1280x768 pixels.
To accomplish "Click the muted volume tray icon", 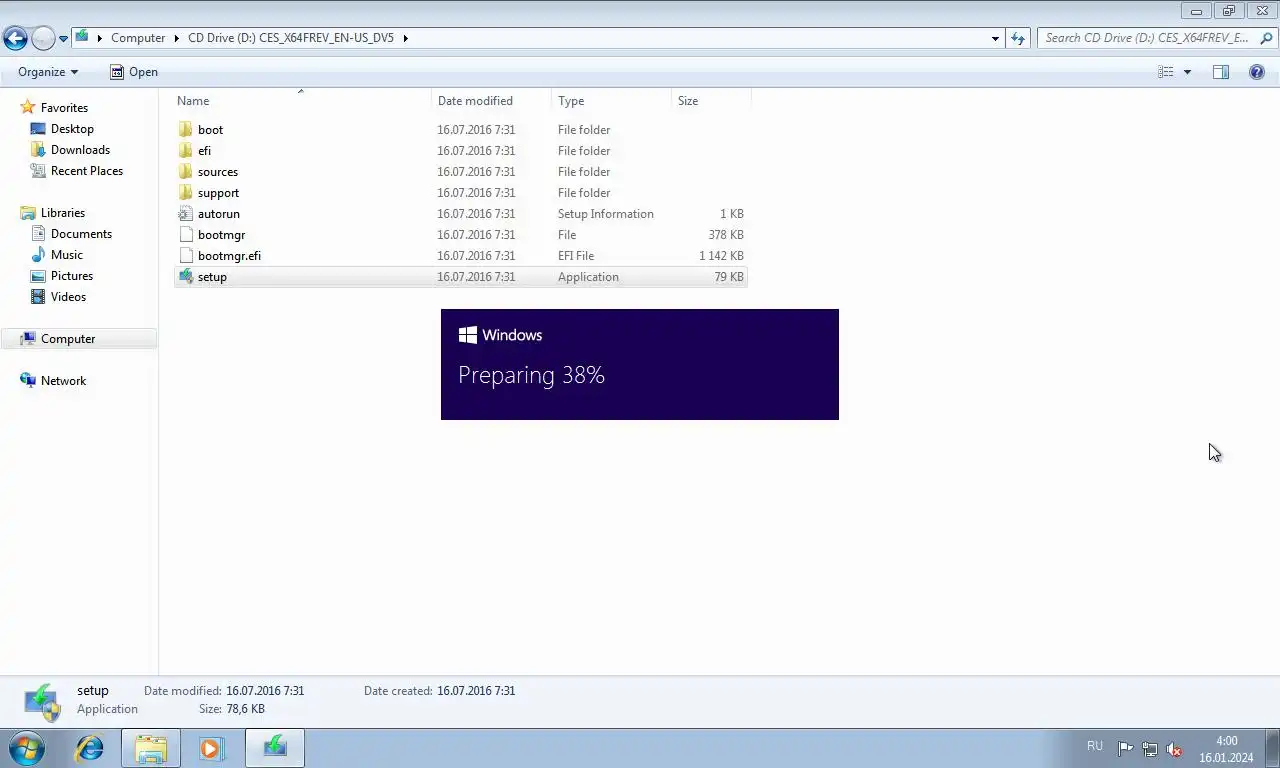I will [x=1175, y=749].
